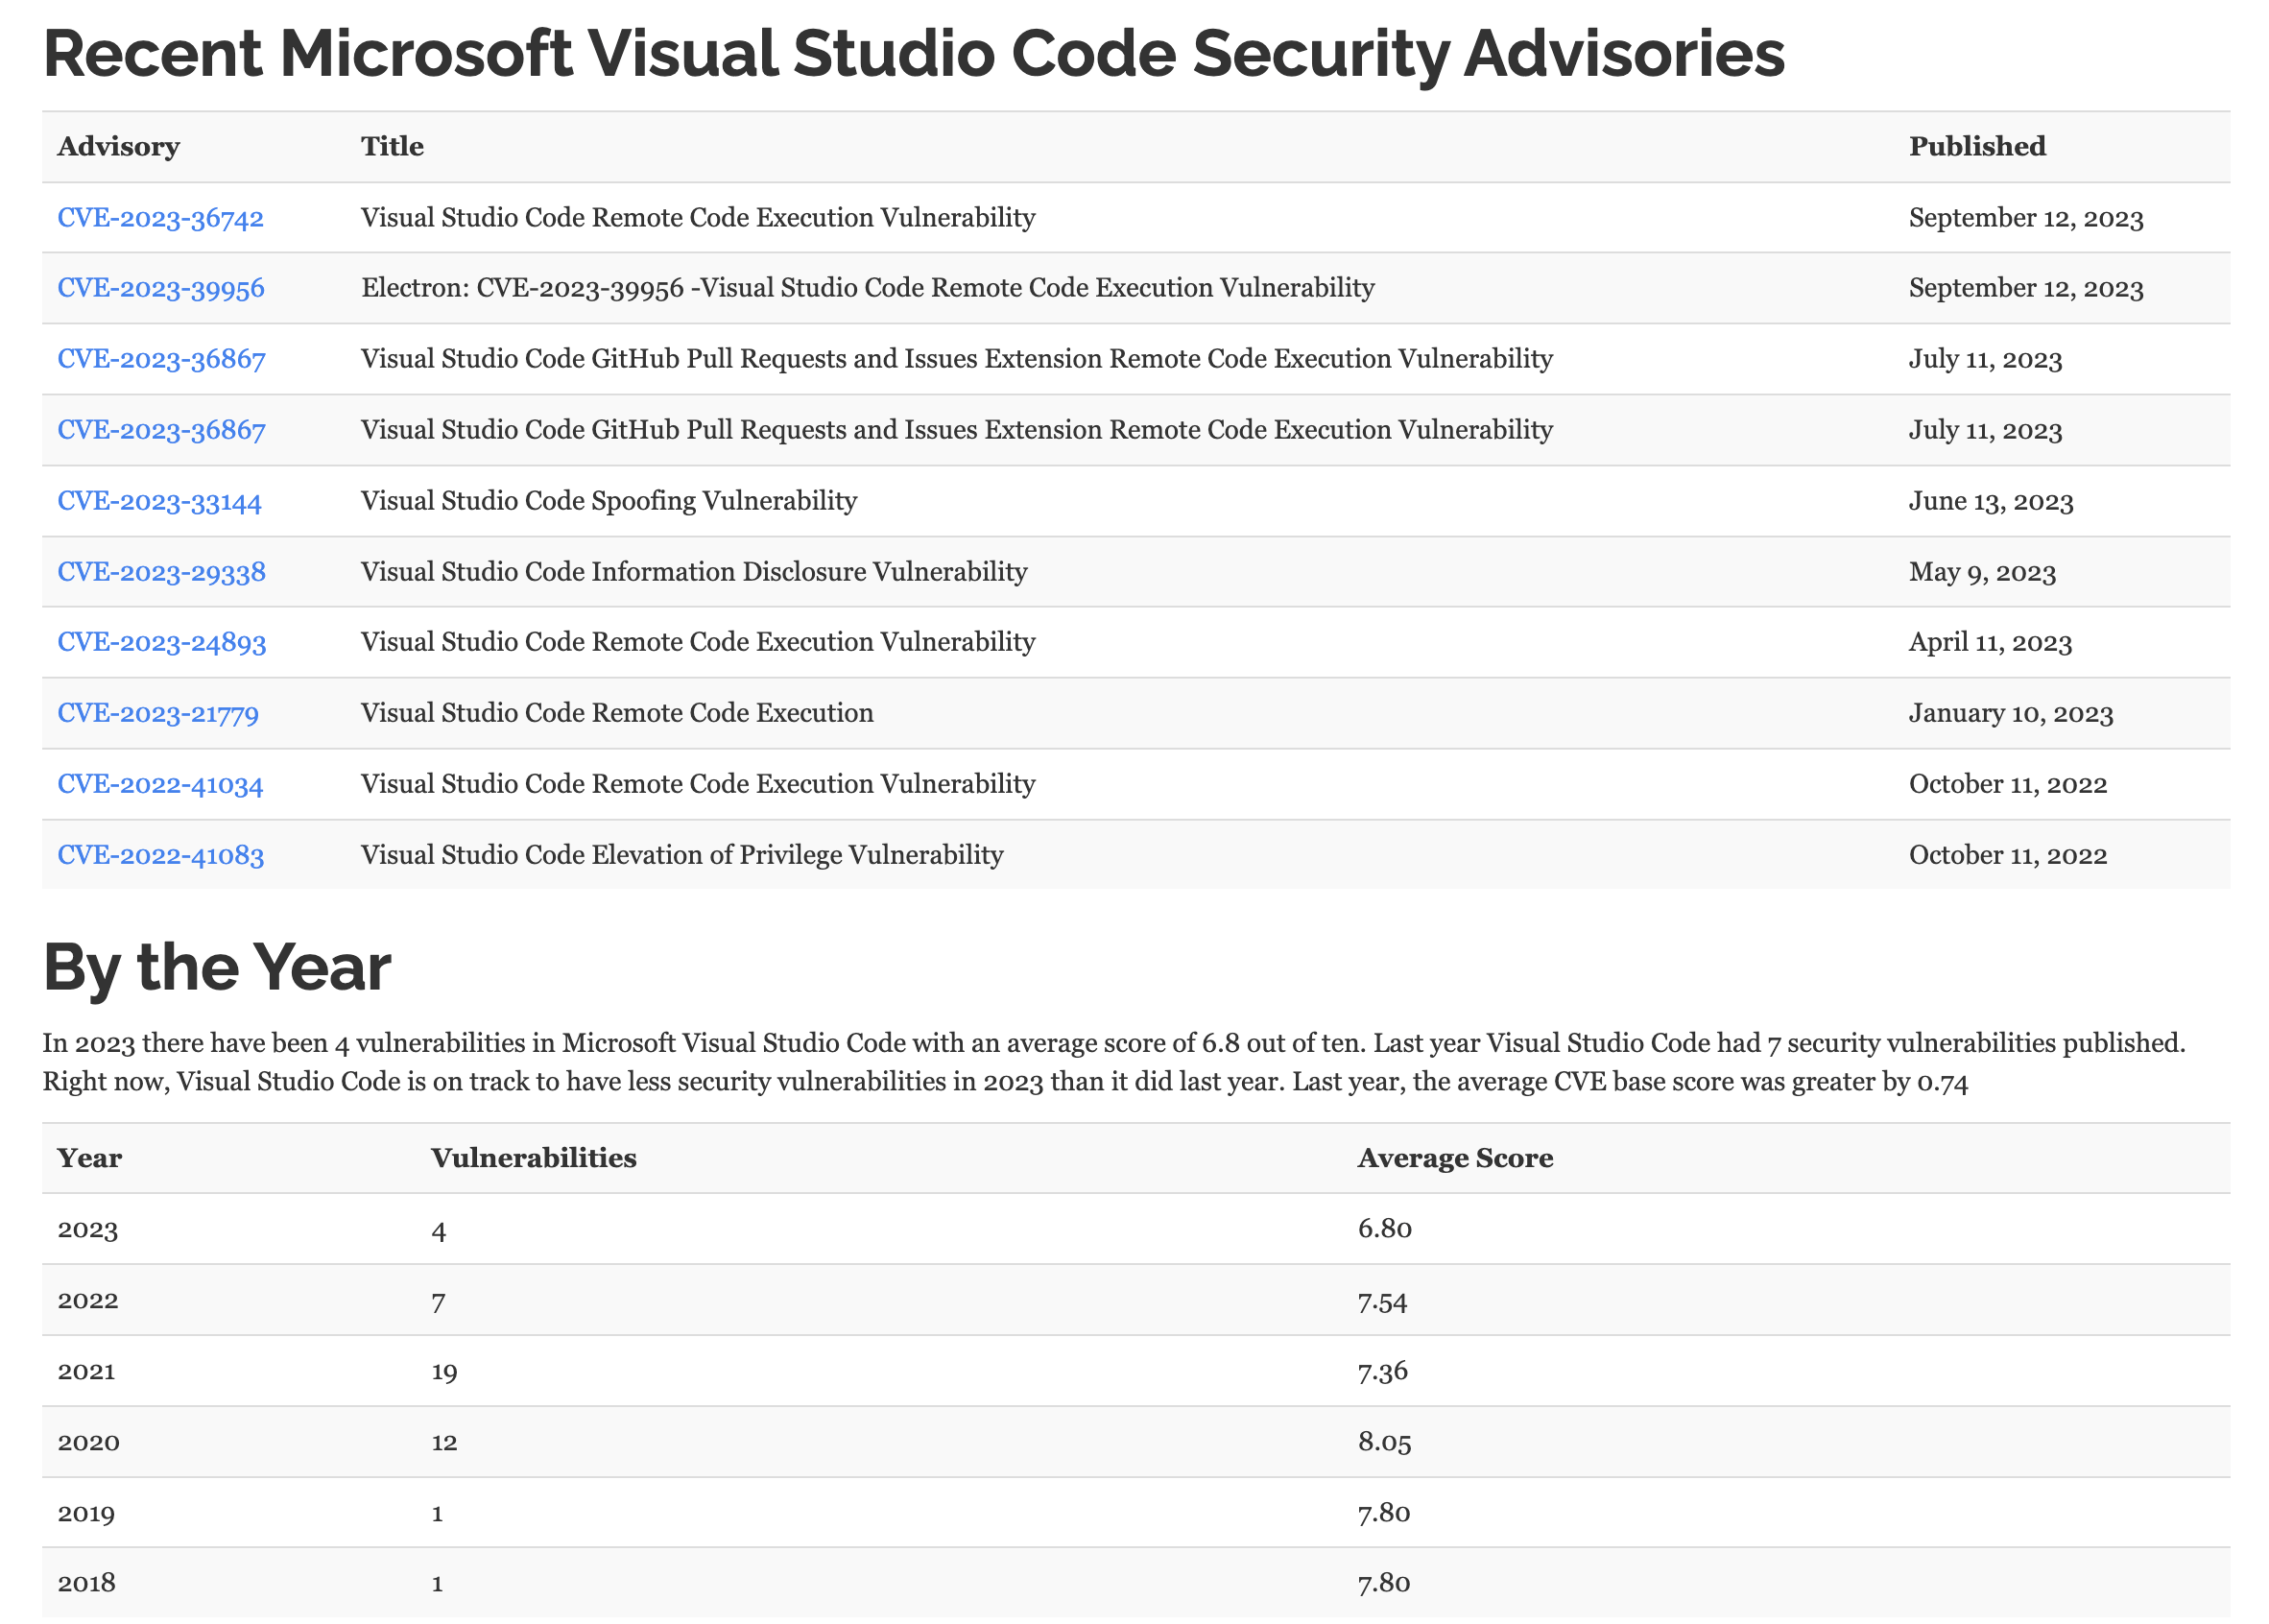Viewport: 2269px width, 1624px height.
Task: Follow the CVE-2022-41083 link
Action: point(161,855)
